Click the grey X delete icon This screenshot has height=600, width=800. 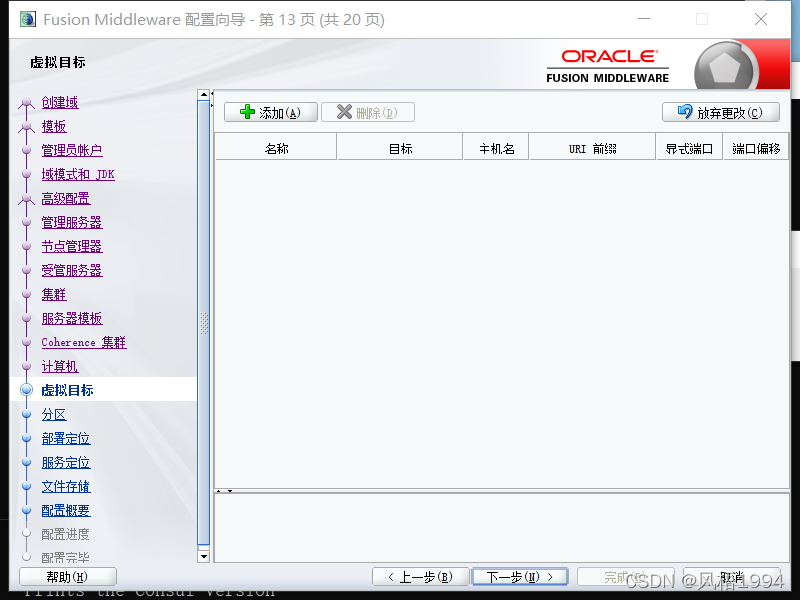click(x=344, y=112)
